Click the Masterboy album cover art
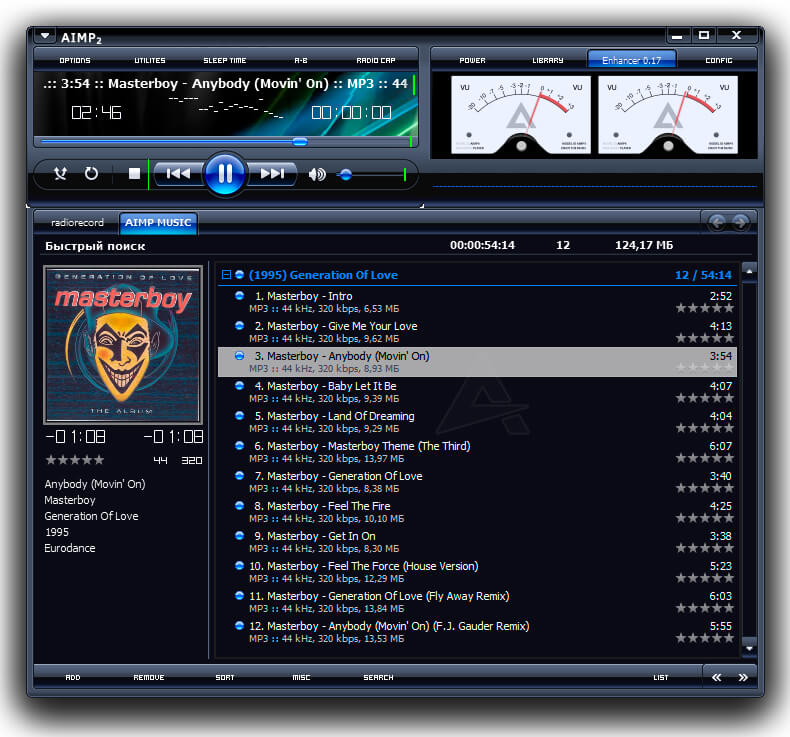The image size is (790, 737). pyautogui.click(x=123, y=345)
